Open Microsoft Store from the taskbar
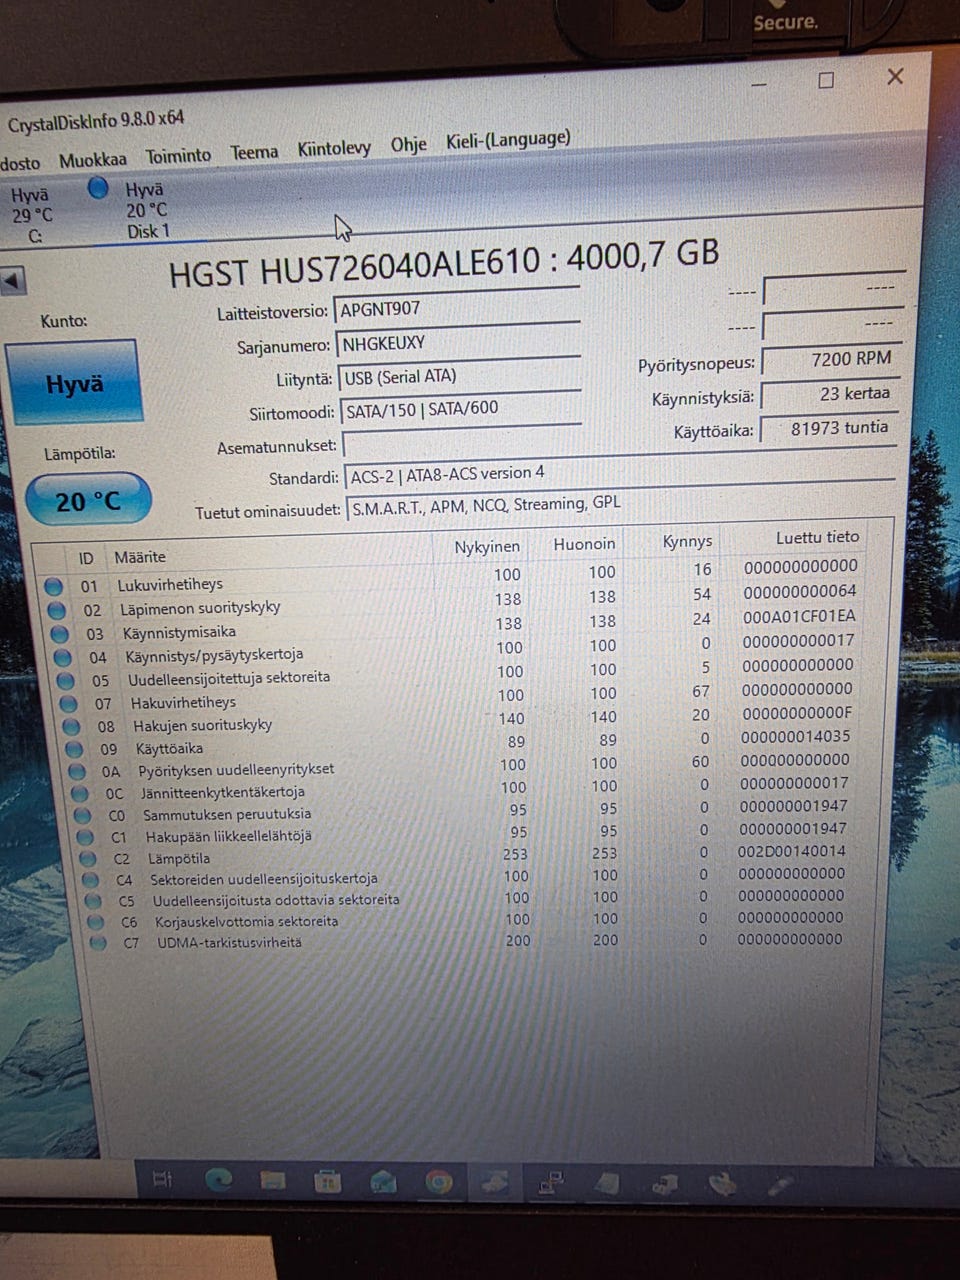This screenshot has height=1280, width=960. point(326,1183)
